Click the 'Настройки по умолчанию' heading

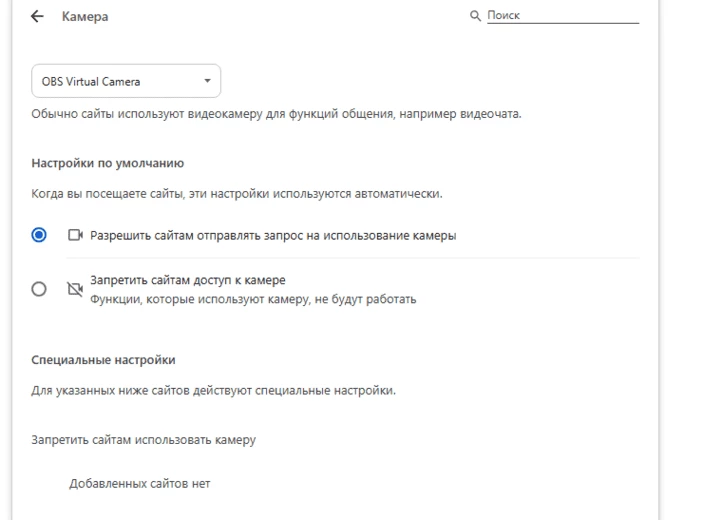tap(108, 163)
